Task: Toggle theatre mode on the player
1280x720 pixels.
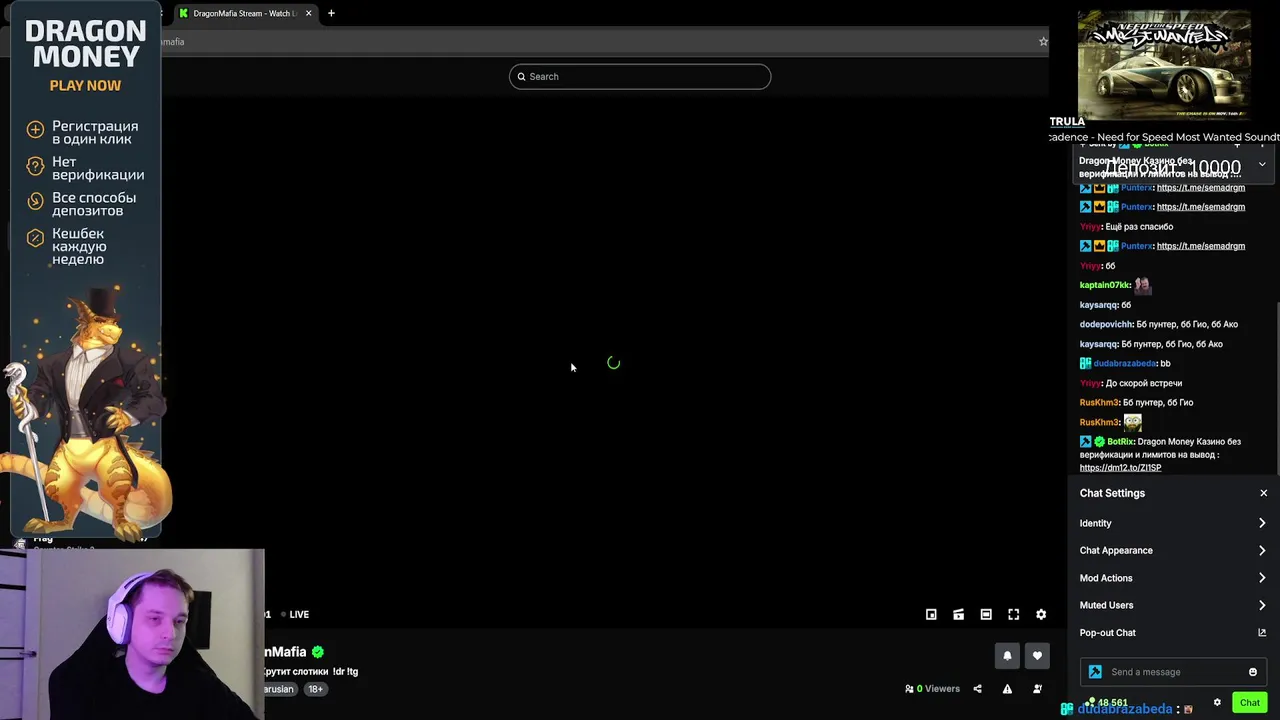Action: coord(986,614)
